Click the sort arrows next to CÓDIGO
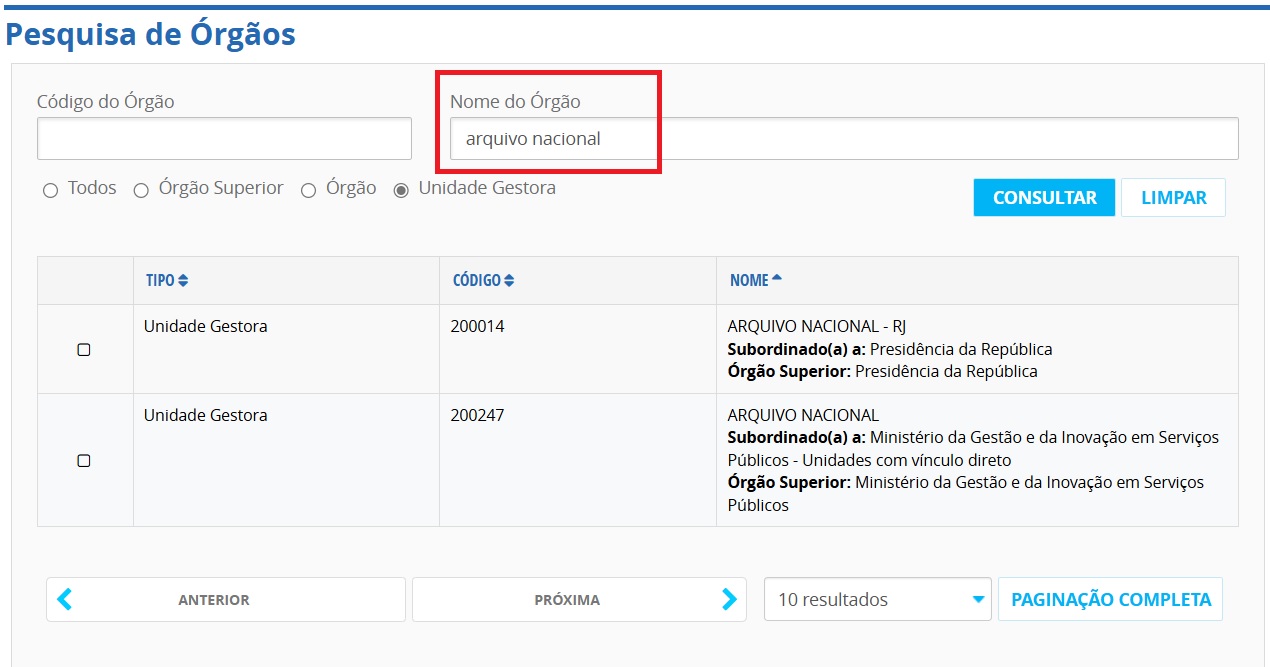 pos(509,281)
